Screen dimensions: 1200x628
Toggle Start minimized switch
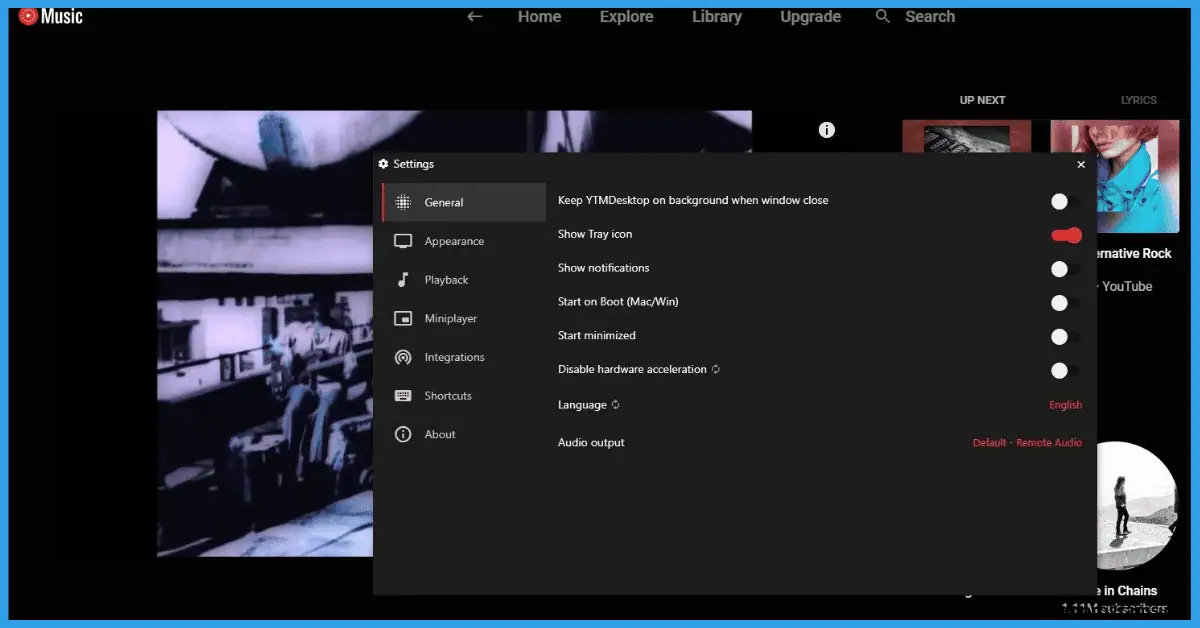pyautogui.click(x=1065, y=337)
